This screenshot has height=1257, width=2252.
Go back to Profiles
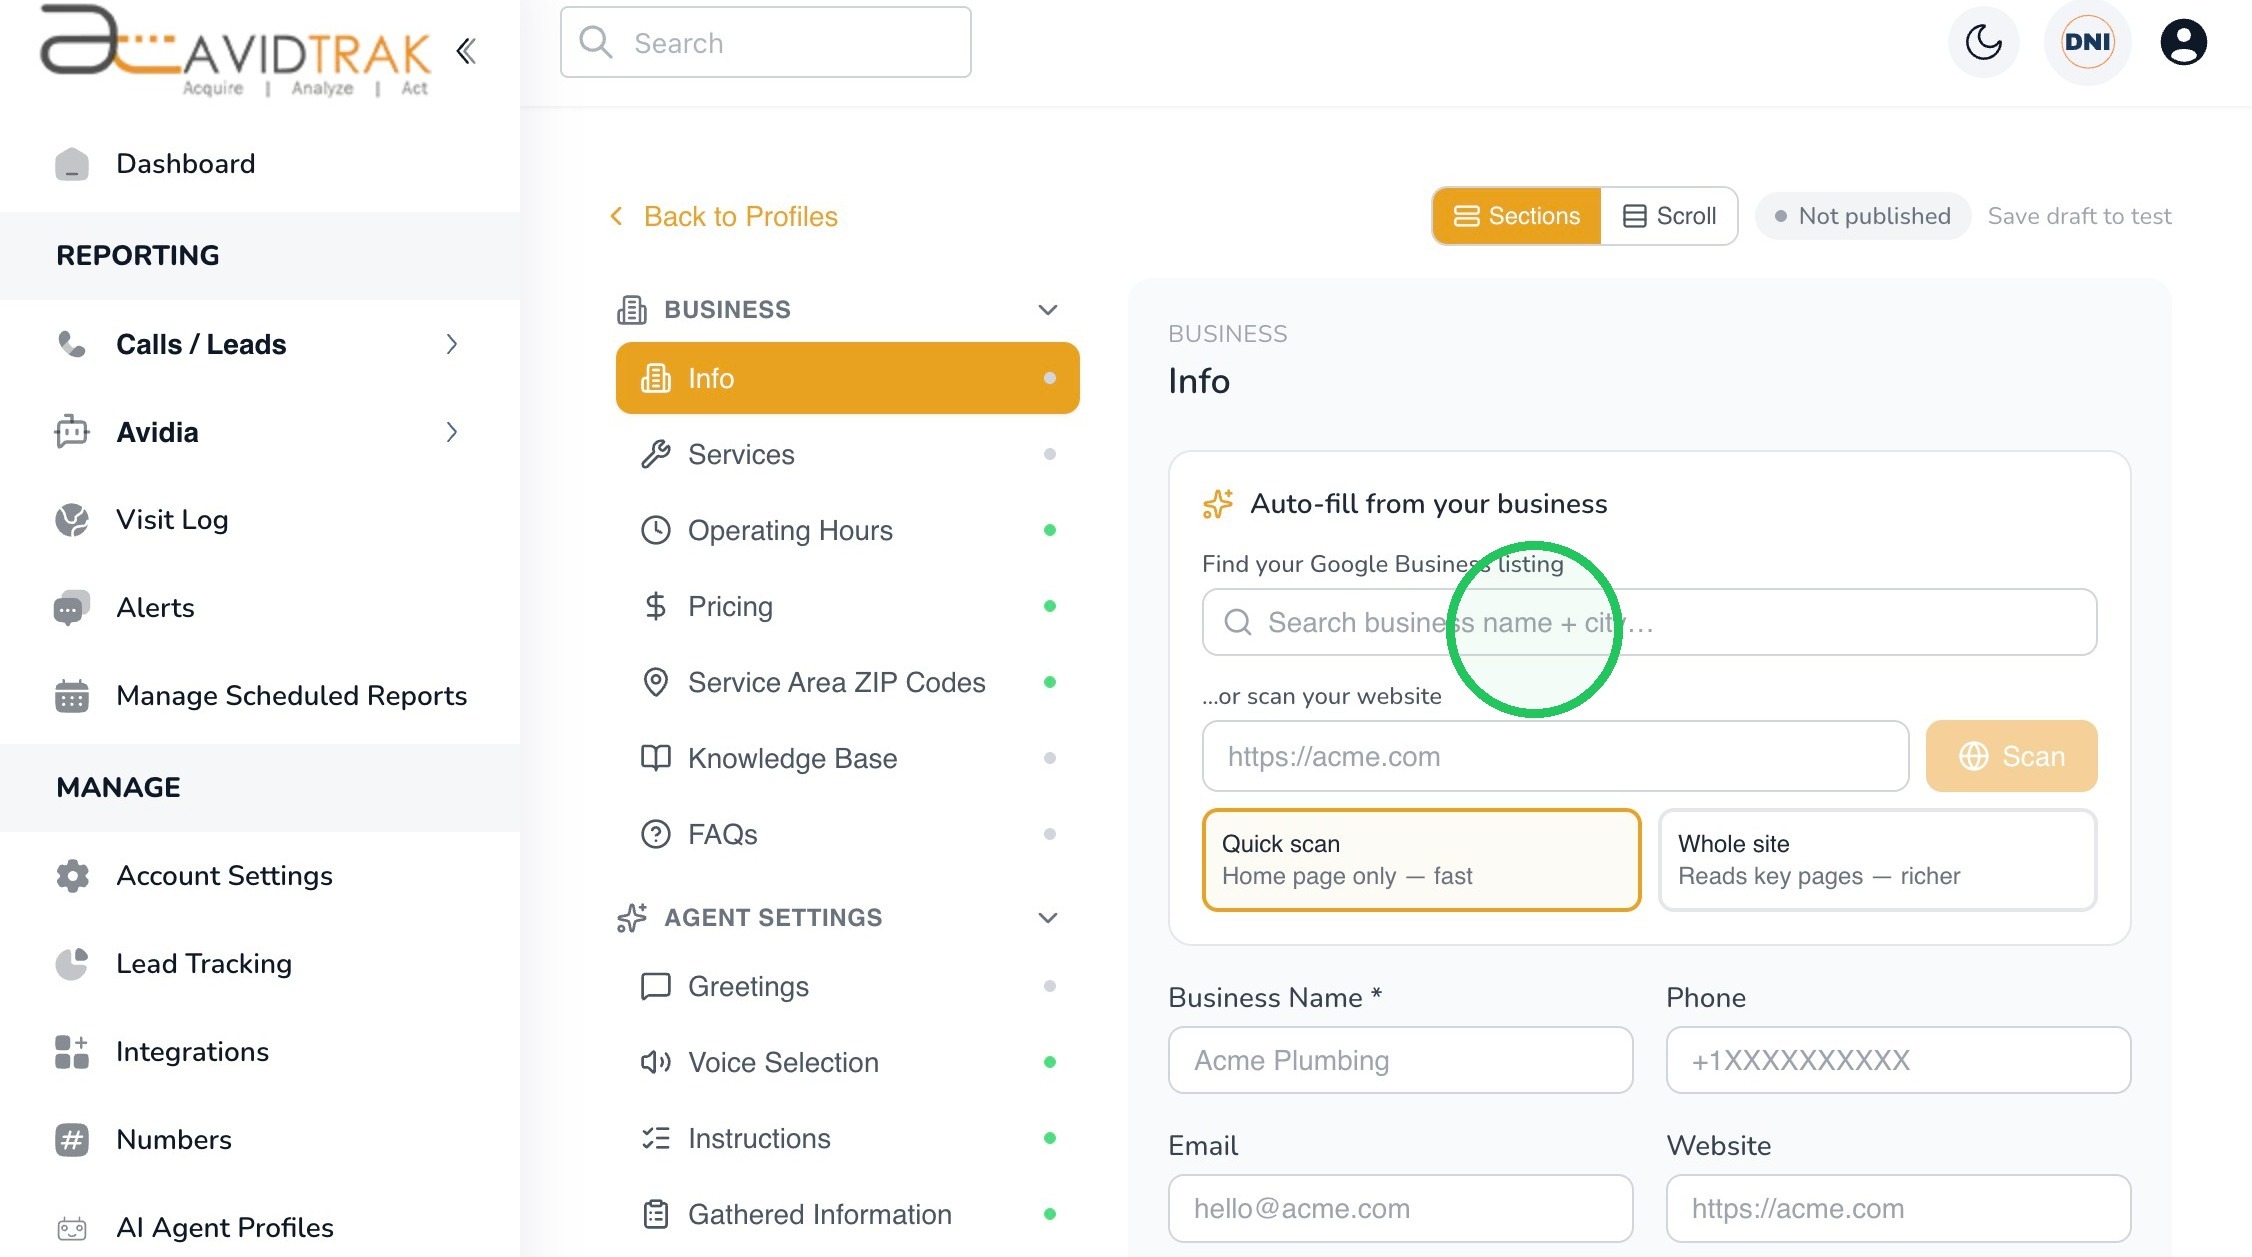(724, 216)
